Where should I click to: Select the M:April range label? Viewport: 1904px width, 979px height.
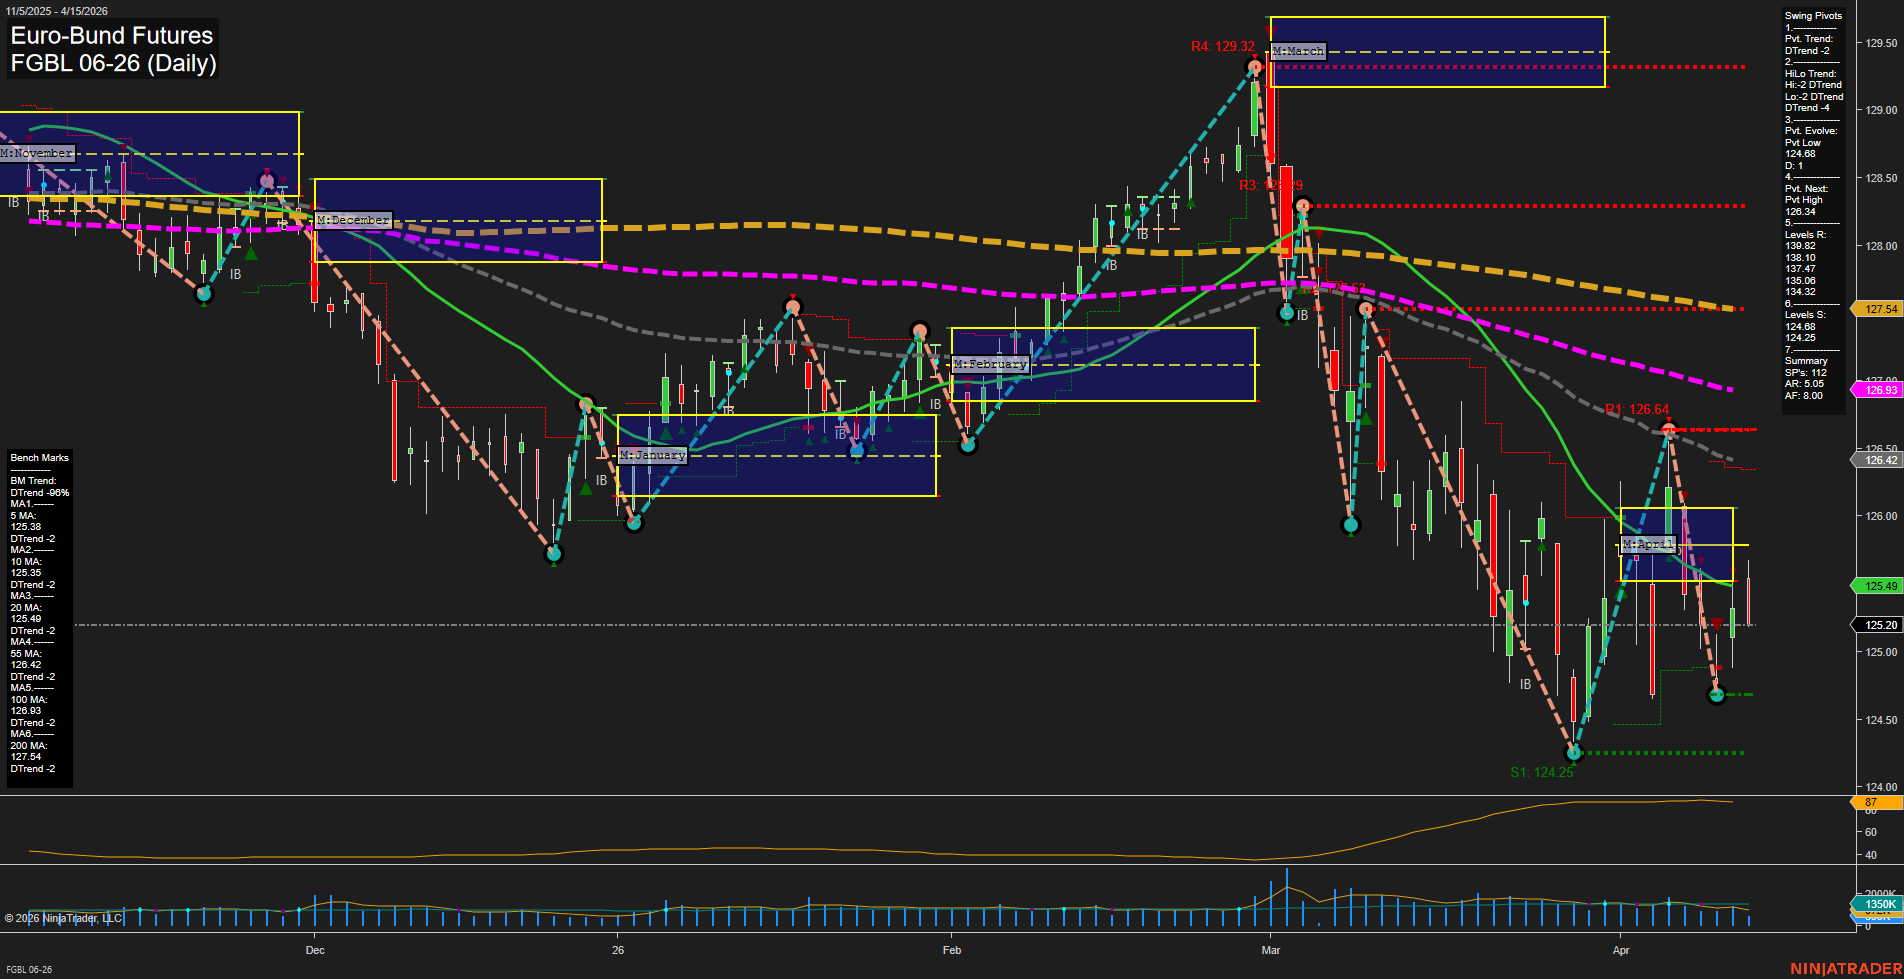1648,545
